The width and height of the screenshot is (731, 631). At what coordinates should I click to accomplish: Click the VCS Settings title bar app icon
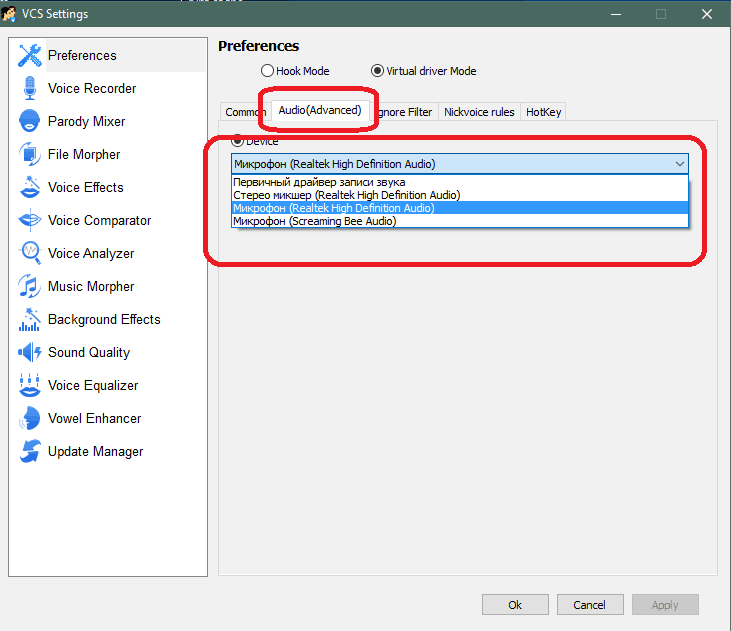9,13
